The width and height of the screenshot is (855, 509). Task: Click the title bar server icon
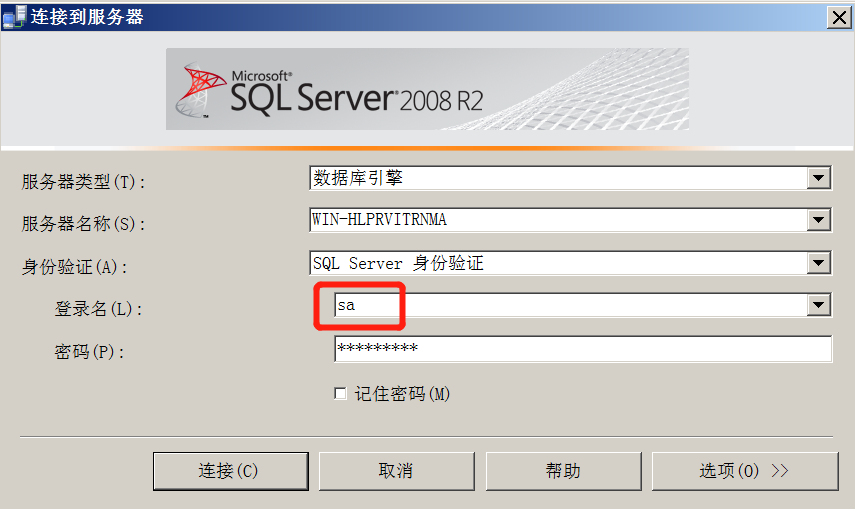point(14,16)
